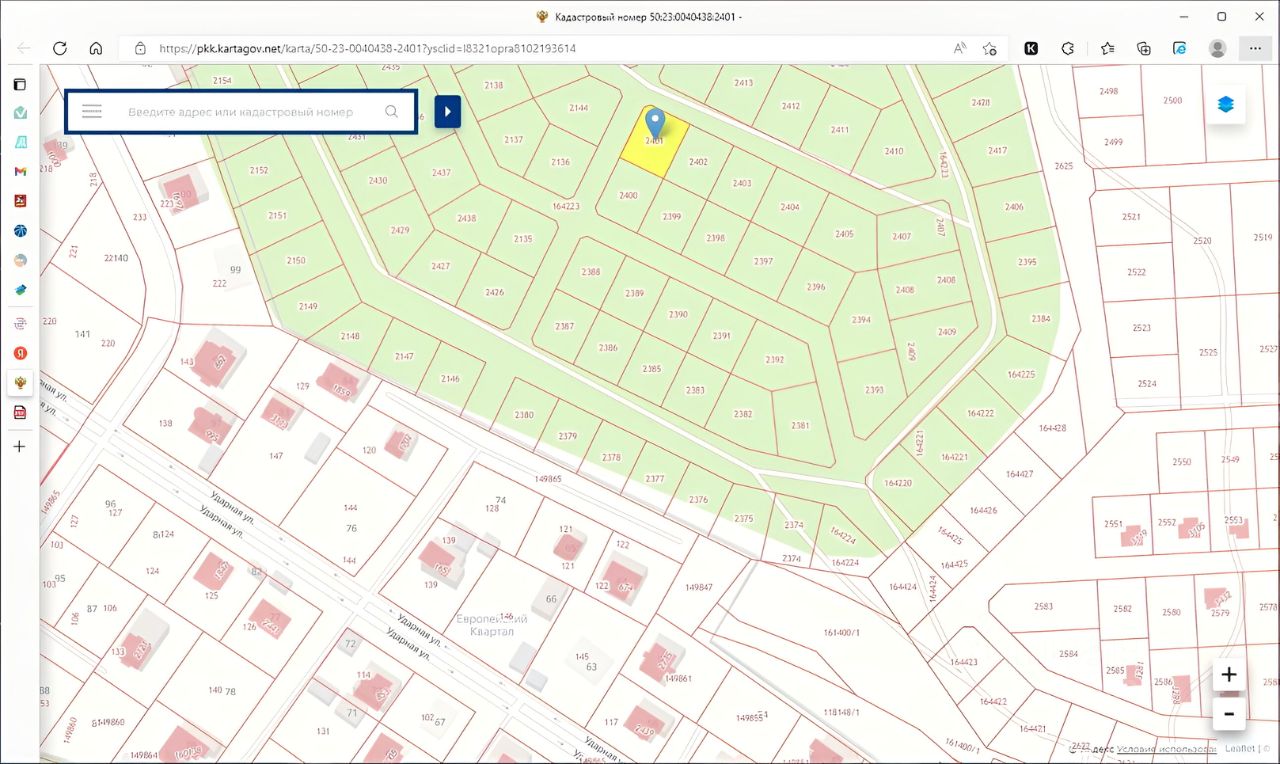Add a new tab with plus icon
1280x764 pixels.
(x=19, y=446)
